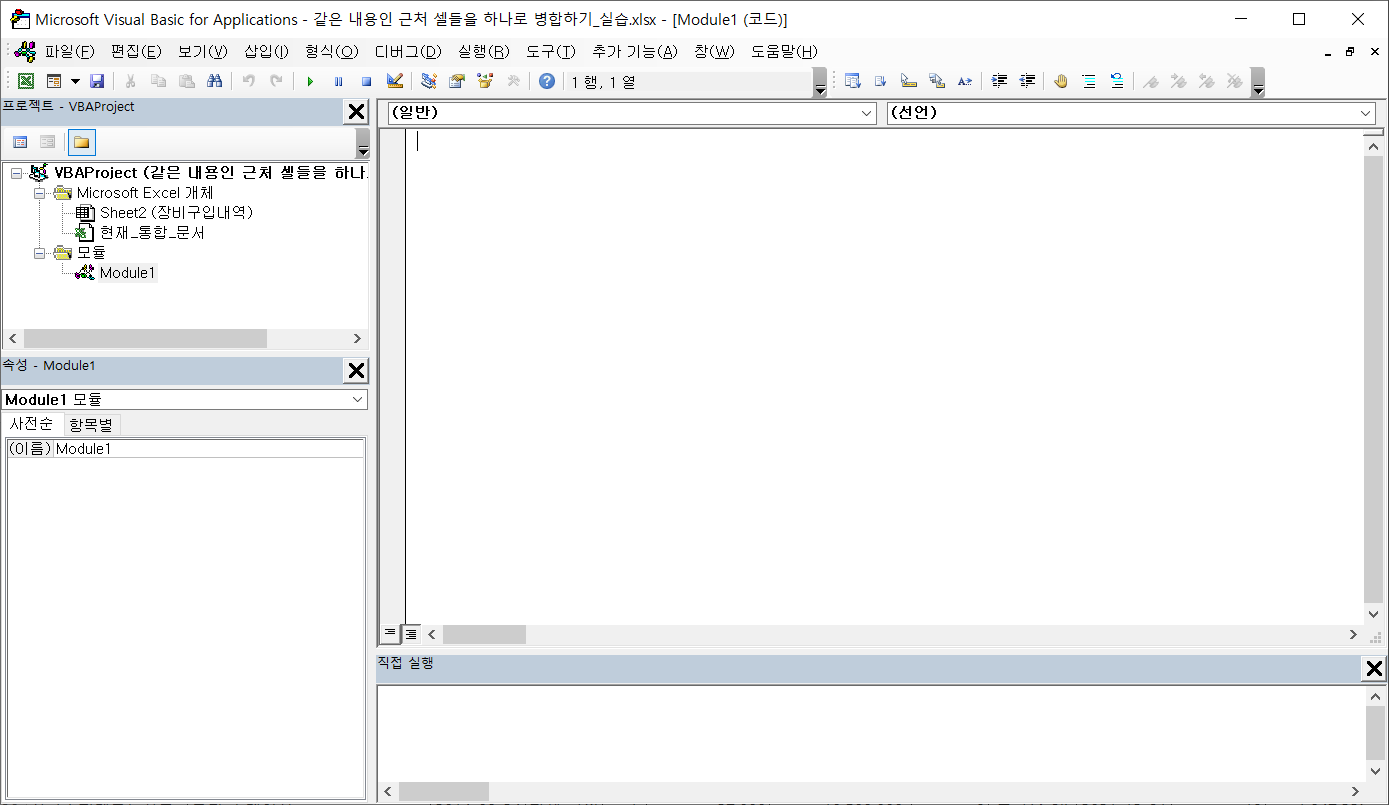1389x805 pixels.
Task: Click Quick Info edit toolbar icon
Action: [909, 81]
